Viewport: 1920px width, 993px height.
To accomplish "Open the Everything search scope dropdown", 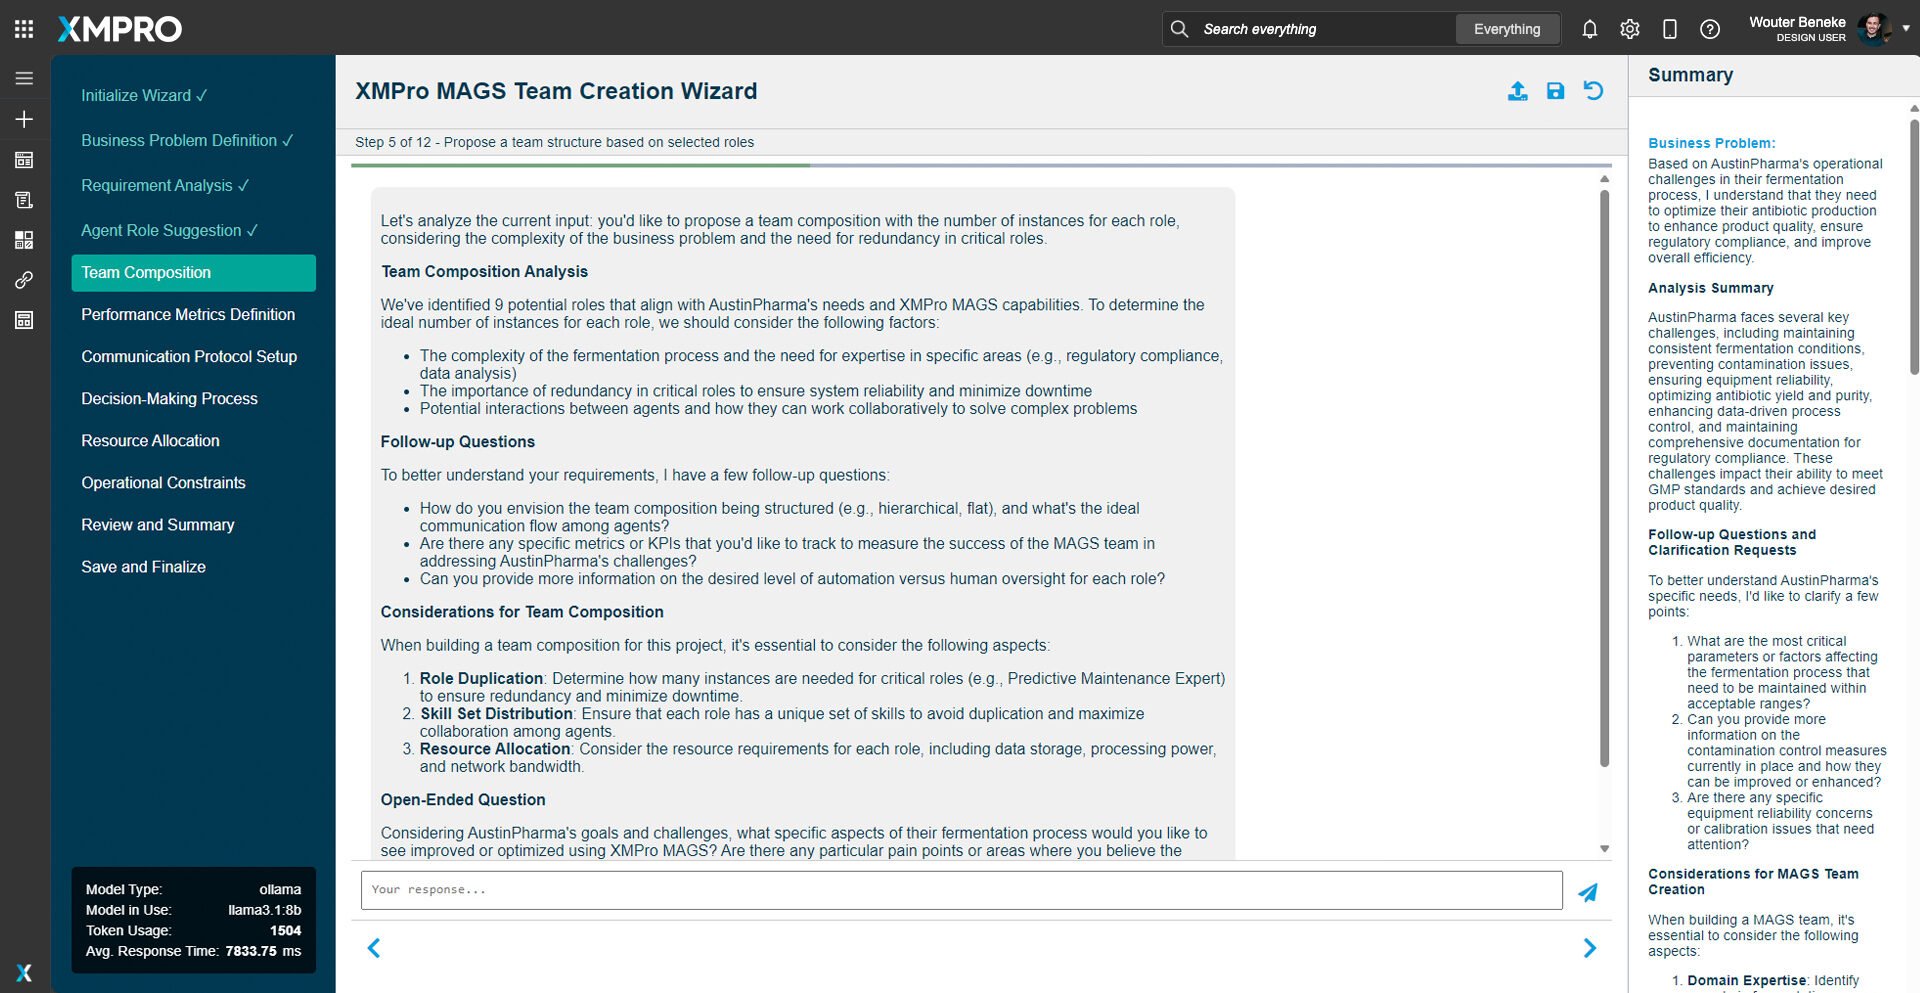I will click(x=1506, y=29).
